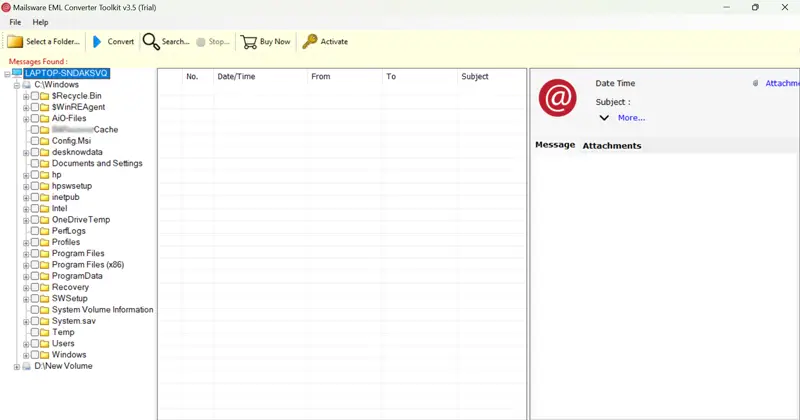Check the ProgramData folder checkbox
800x420 pixels.
click(x=35, y=276)
